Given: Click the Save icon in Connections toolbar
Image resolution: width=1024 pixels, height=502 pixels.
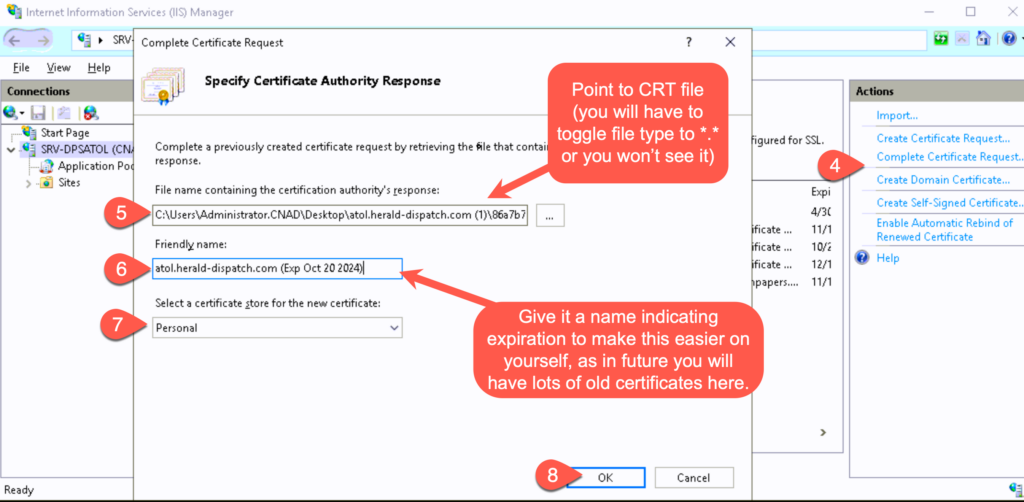Looking at the screenshot, I should coord(38,113).
